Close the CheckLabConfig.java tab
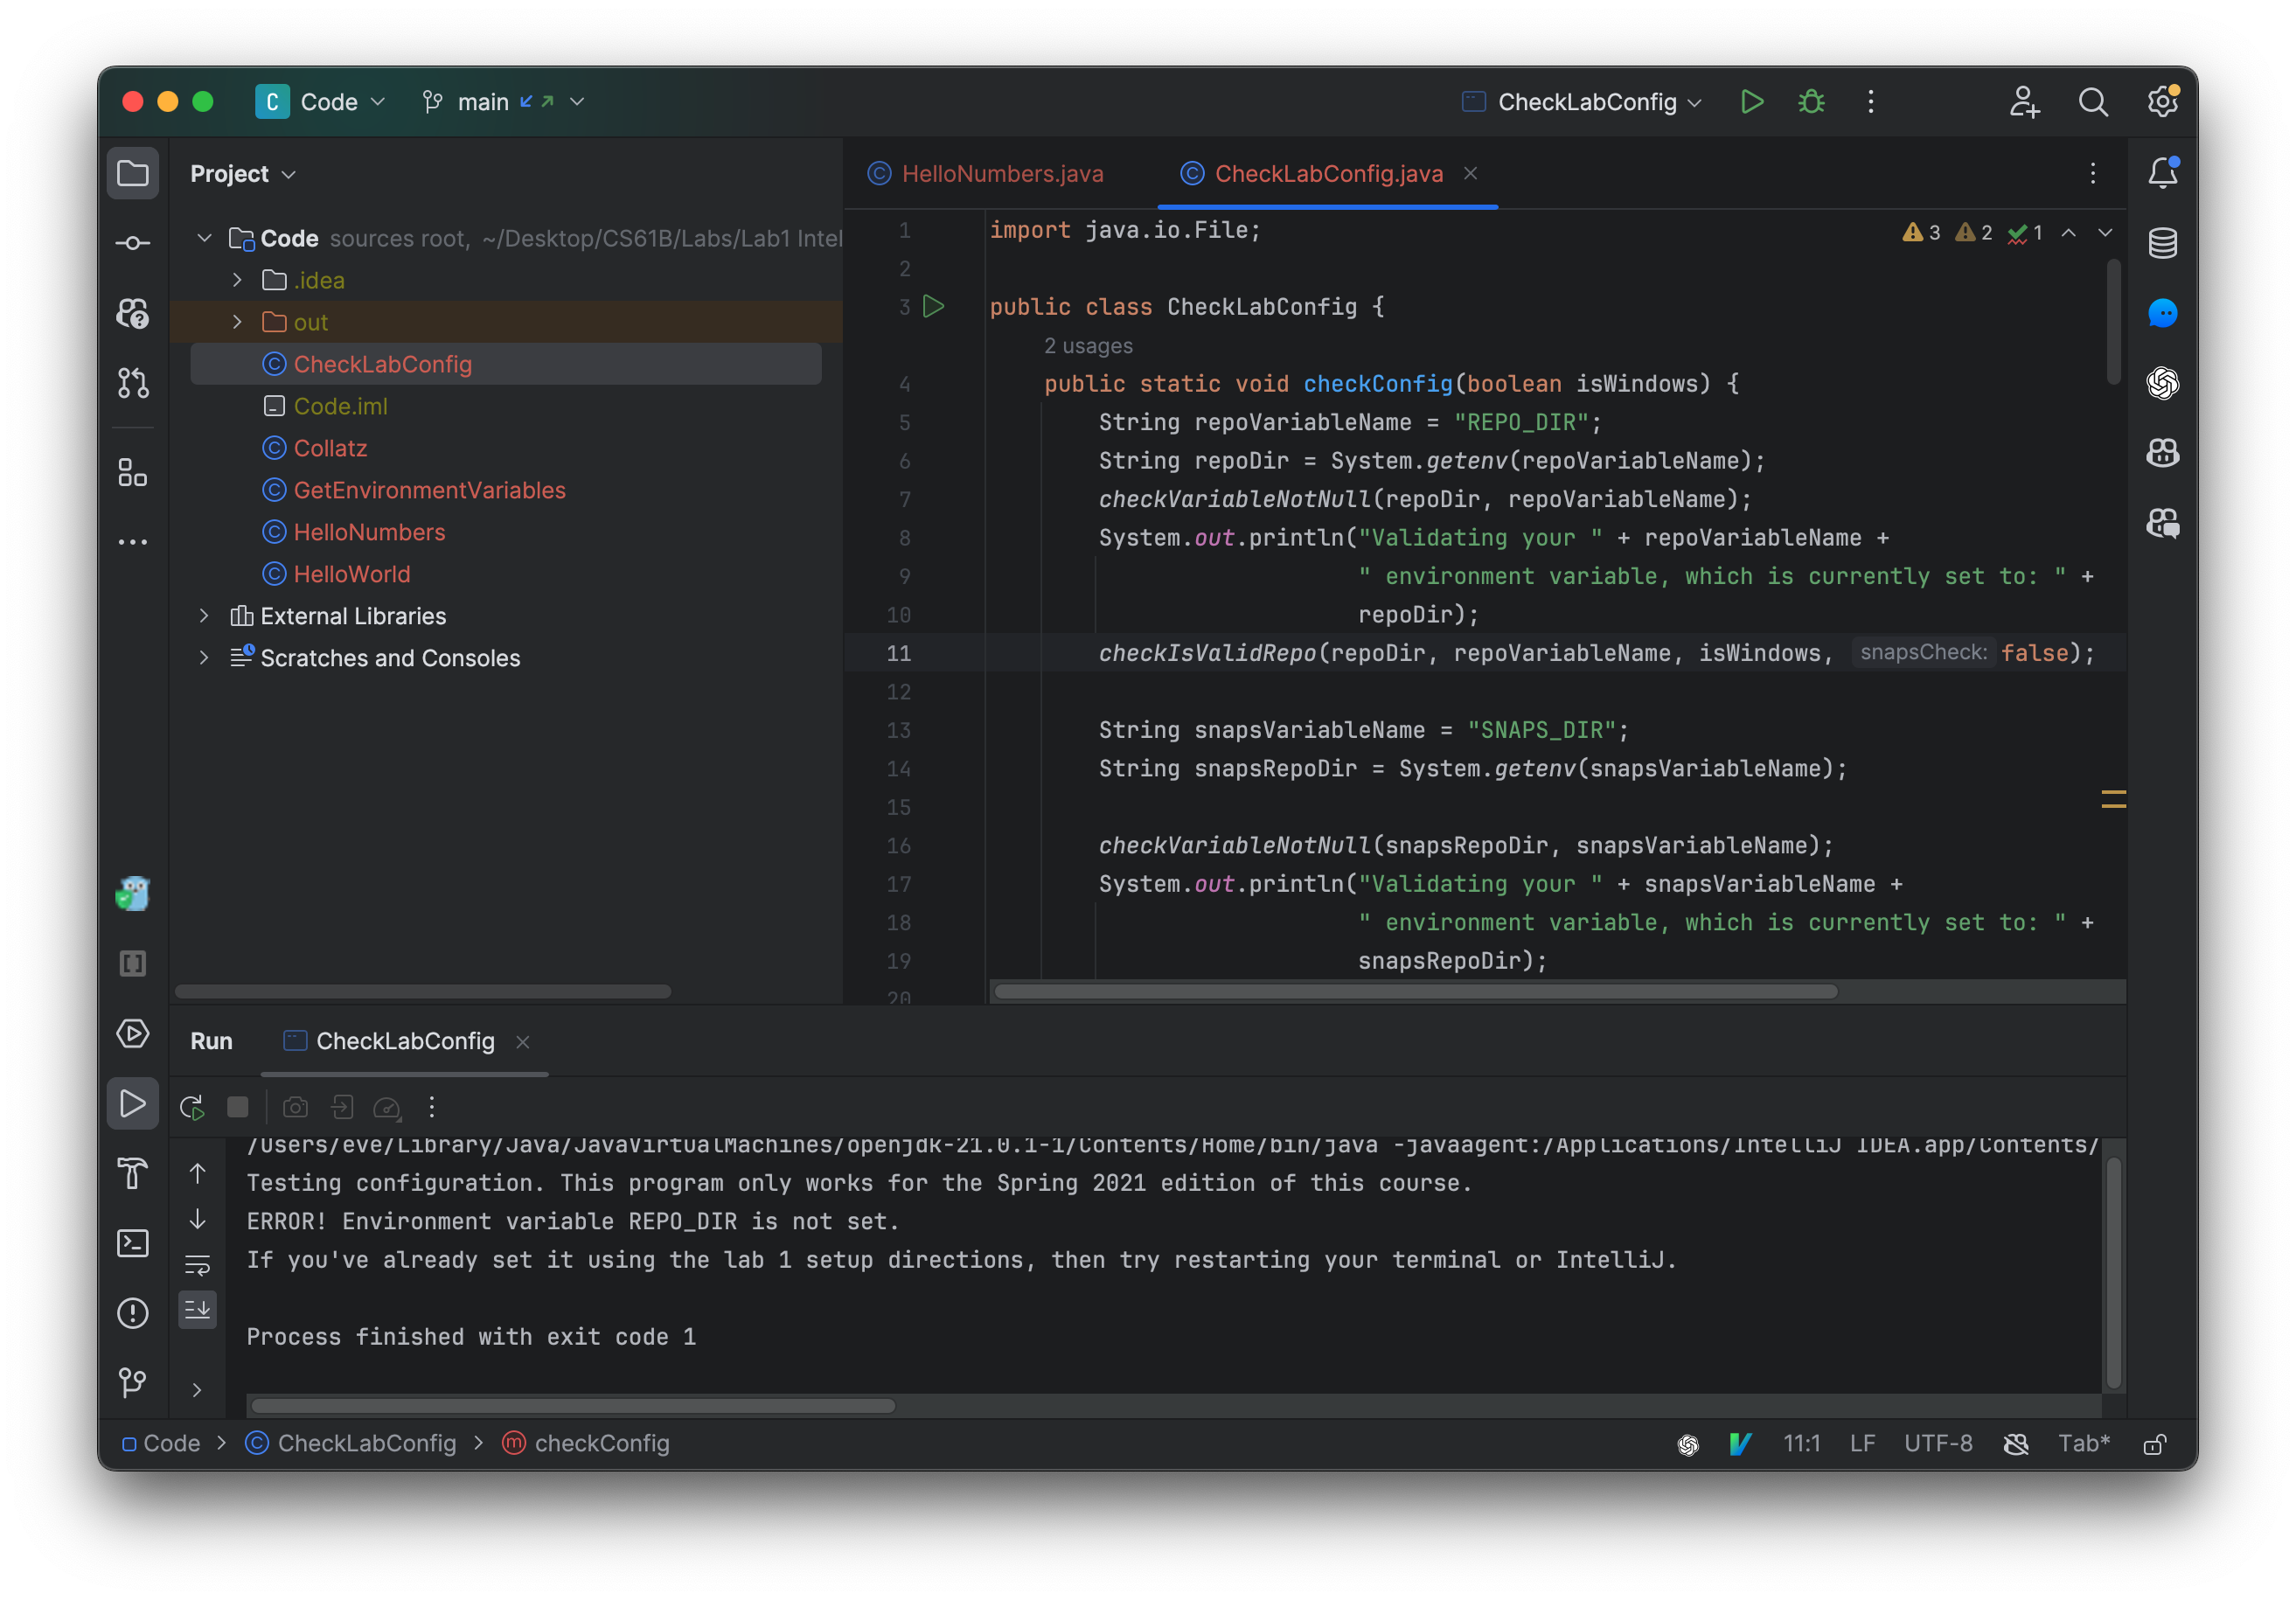Viewport: 2296px width, 1600px height. 1470,174
